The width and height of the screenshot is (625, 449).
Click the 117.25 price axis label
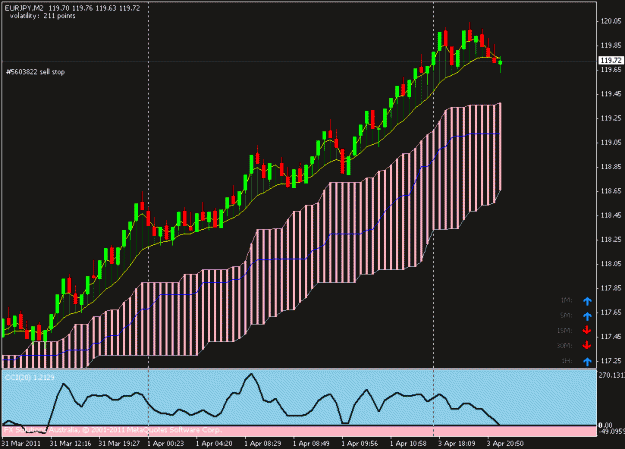click(x=611, y=361)
